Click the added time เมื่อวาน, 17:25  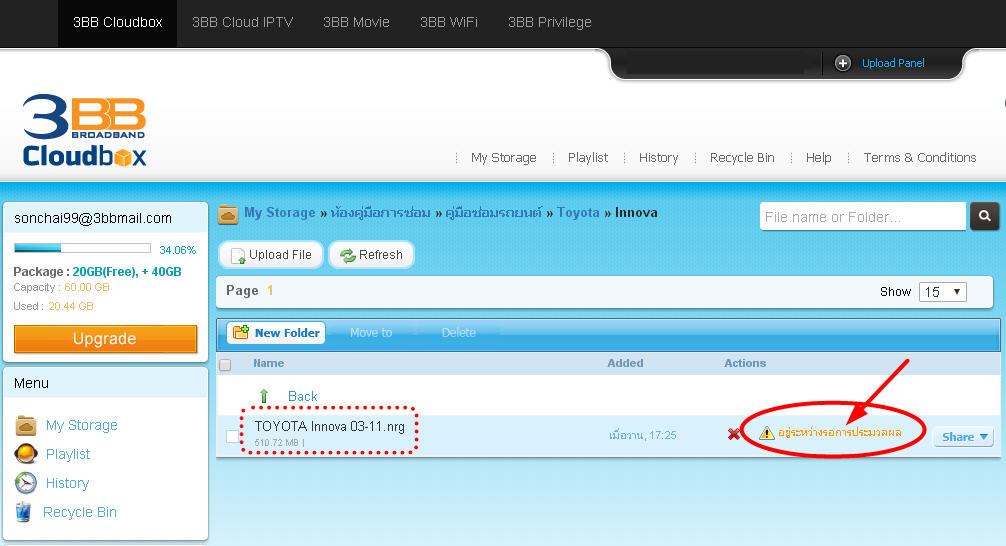pyautogui.click(x=643, y=435)
